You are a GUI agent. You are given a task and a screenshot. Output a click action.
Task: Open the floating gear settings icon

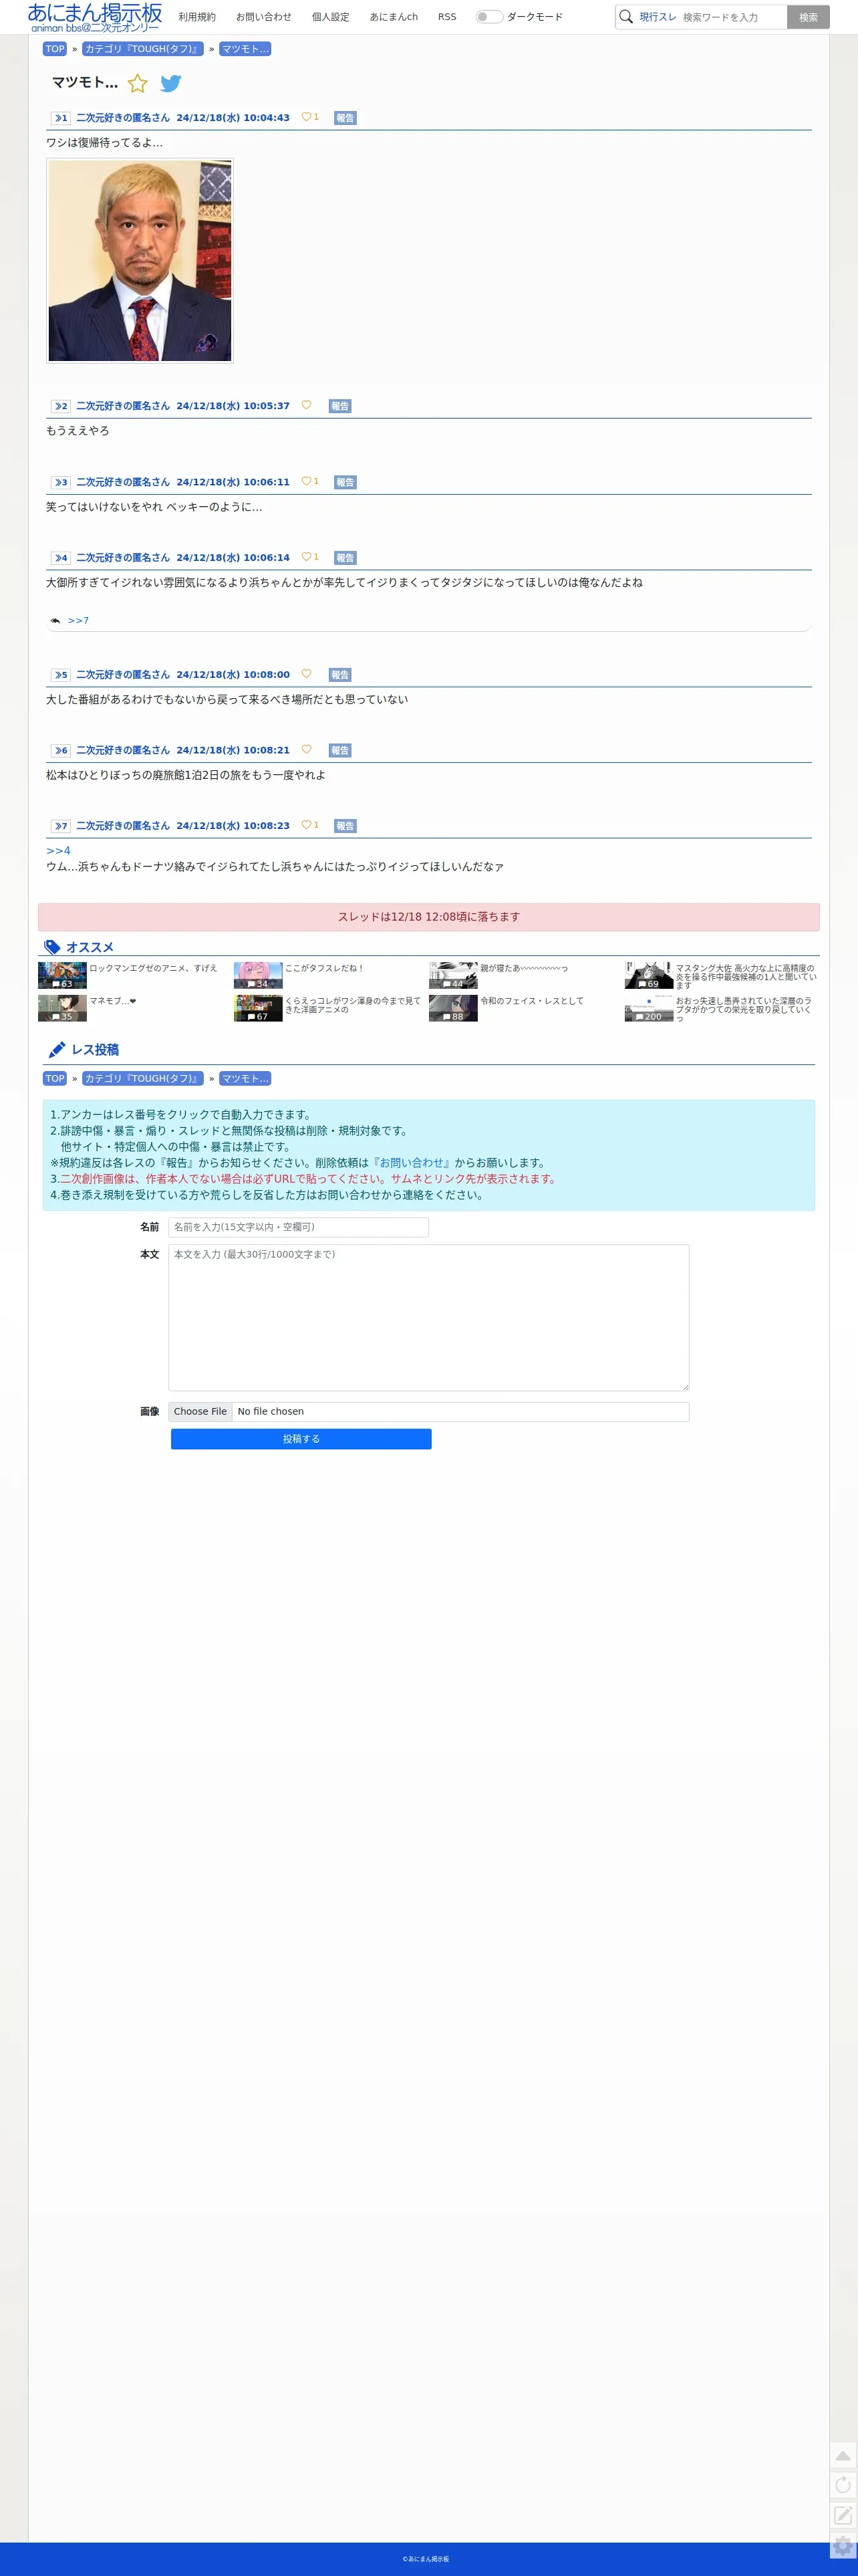[843, 2546]
